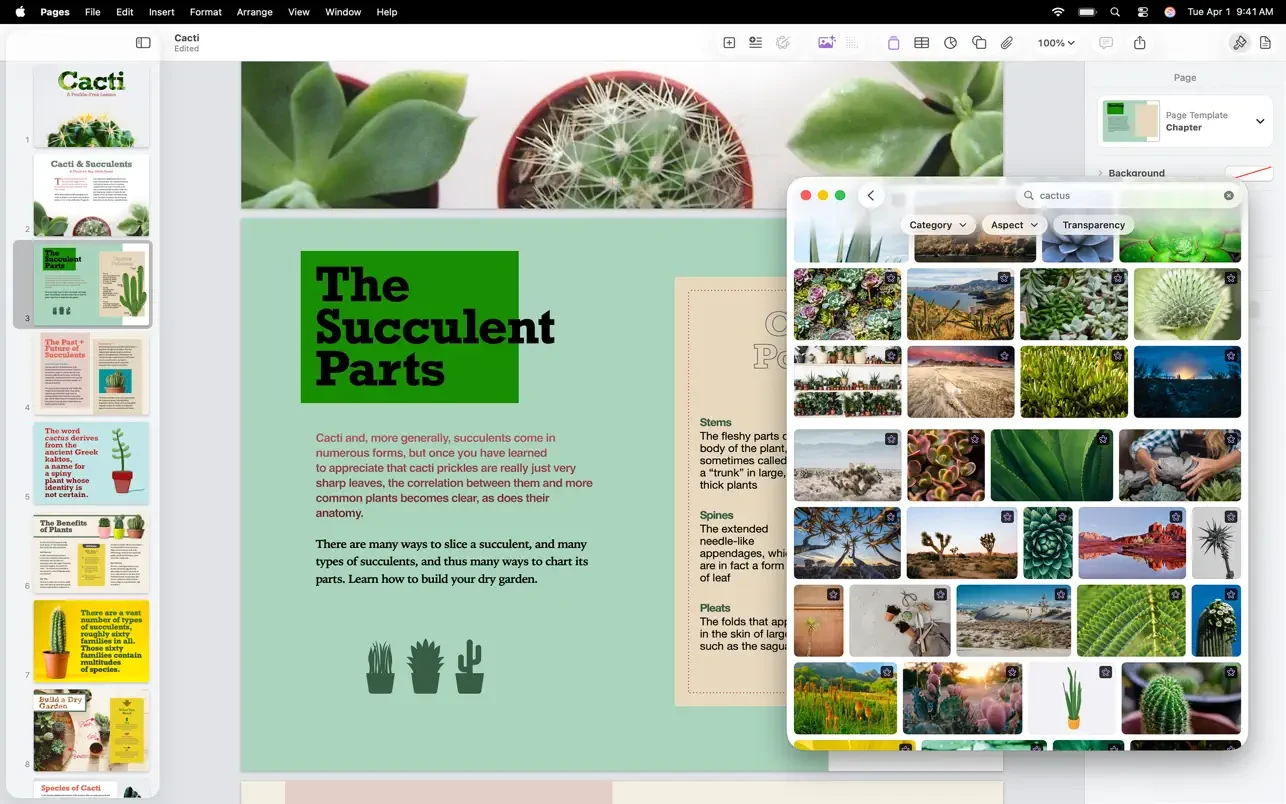Open the Format menu
Viewport: 1286px width, 804px height.
205,12
